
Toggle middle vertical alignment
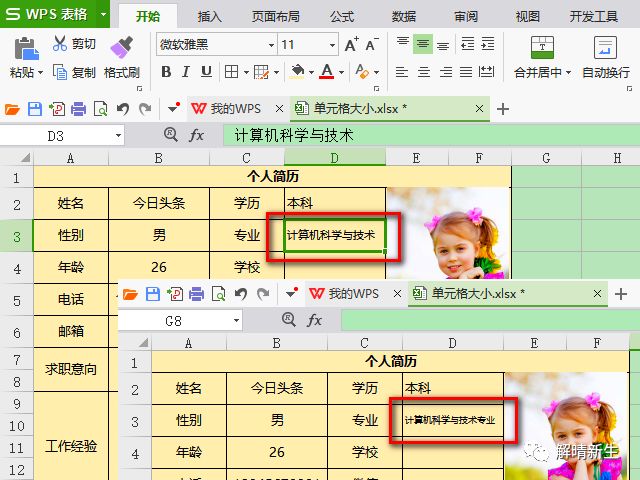(422, 43)
